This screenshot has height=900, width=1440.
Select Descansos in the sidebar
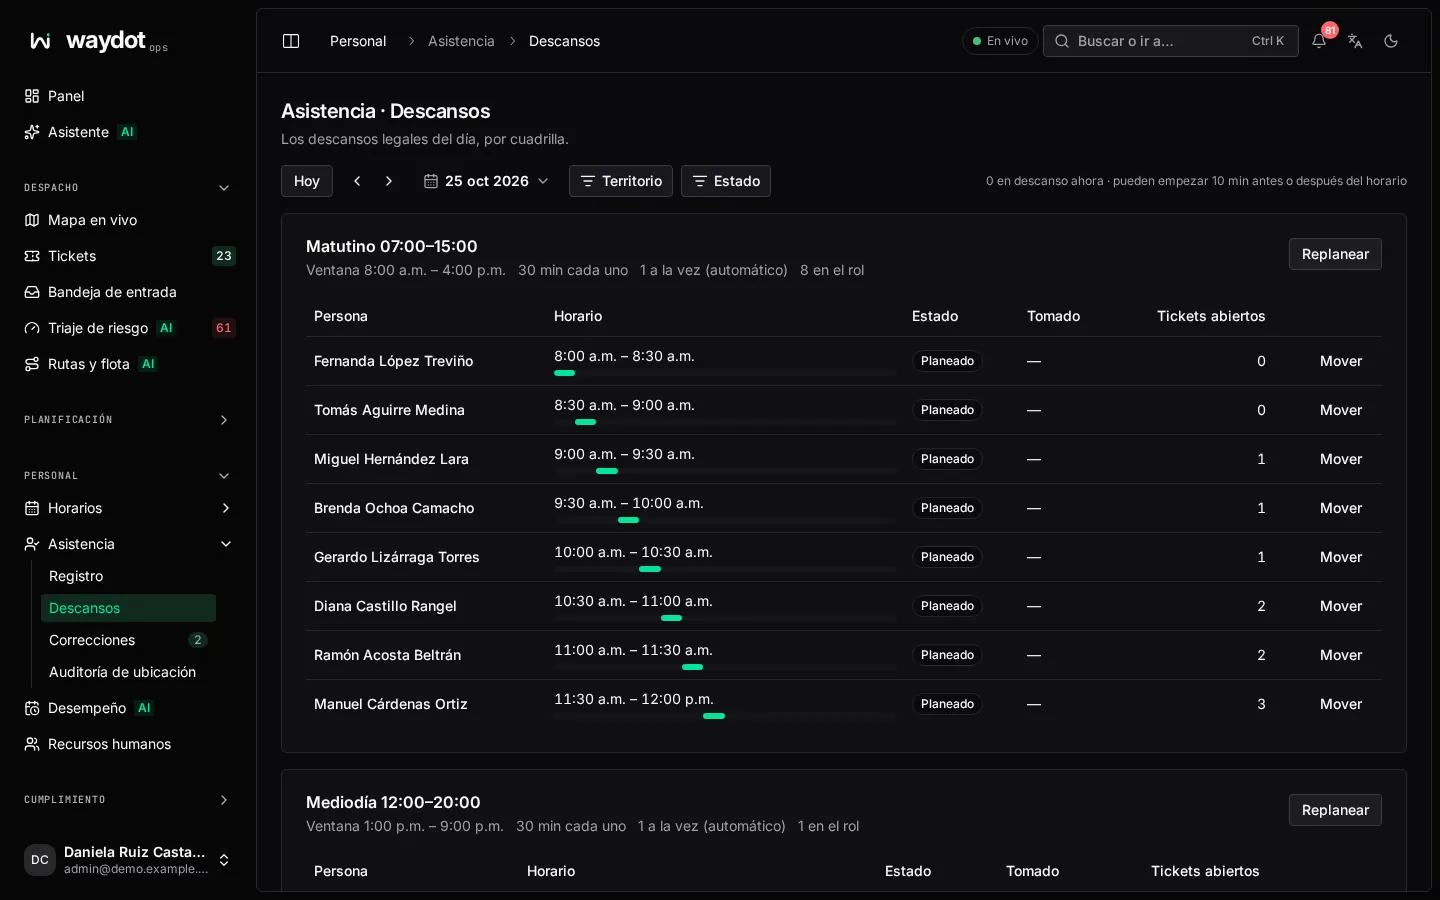click(128, 608)
